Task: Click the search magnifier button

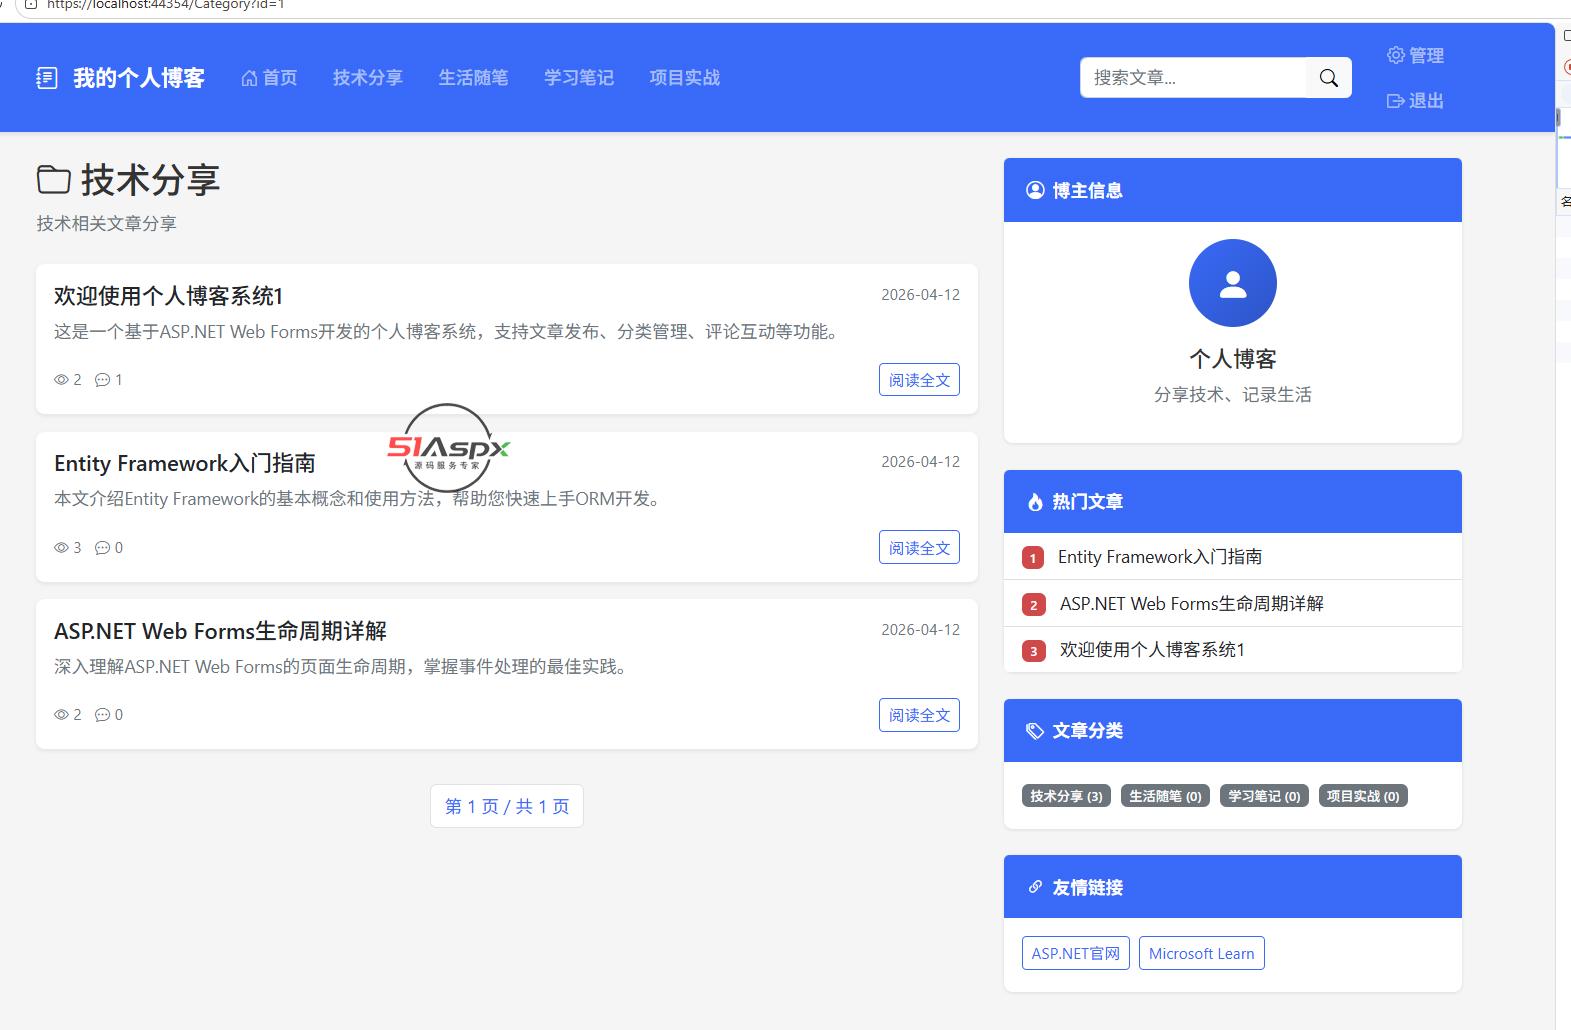Action: click(x=1329, y=78)
